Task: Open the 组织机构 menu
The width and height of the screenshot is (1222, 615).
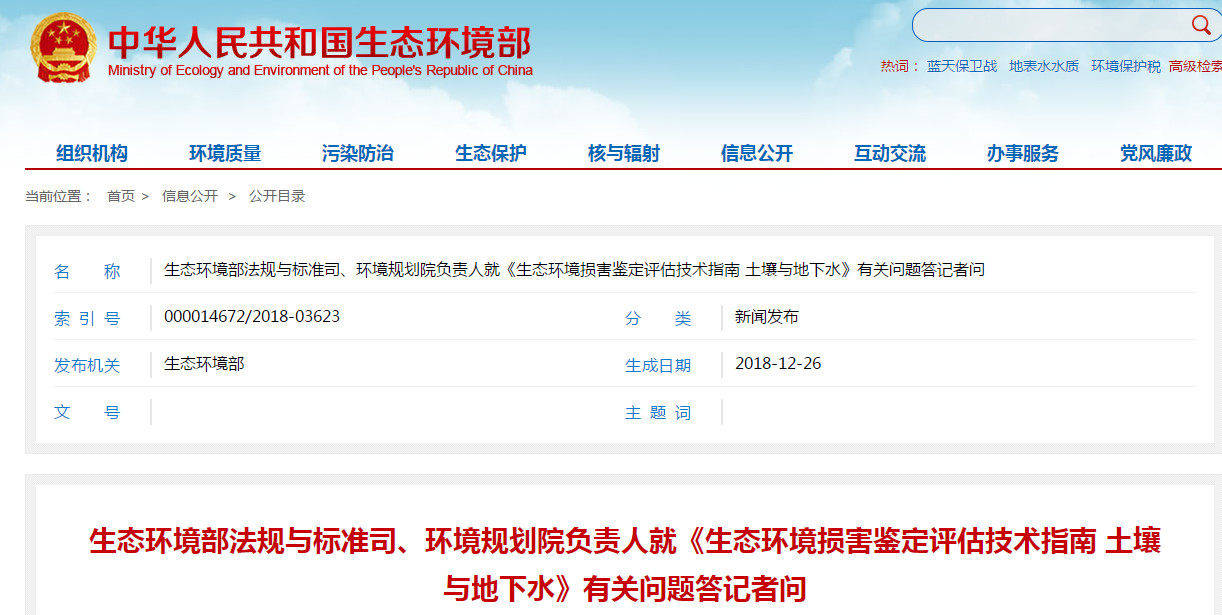Action: (92, 153)
